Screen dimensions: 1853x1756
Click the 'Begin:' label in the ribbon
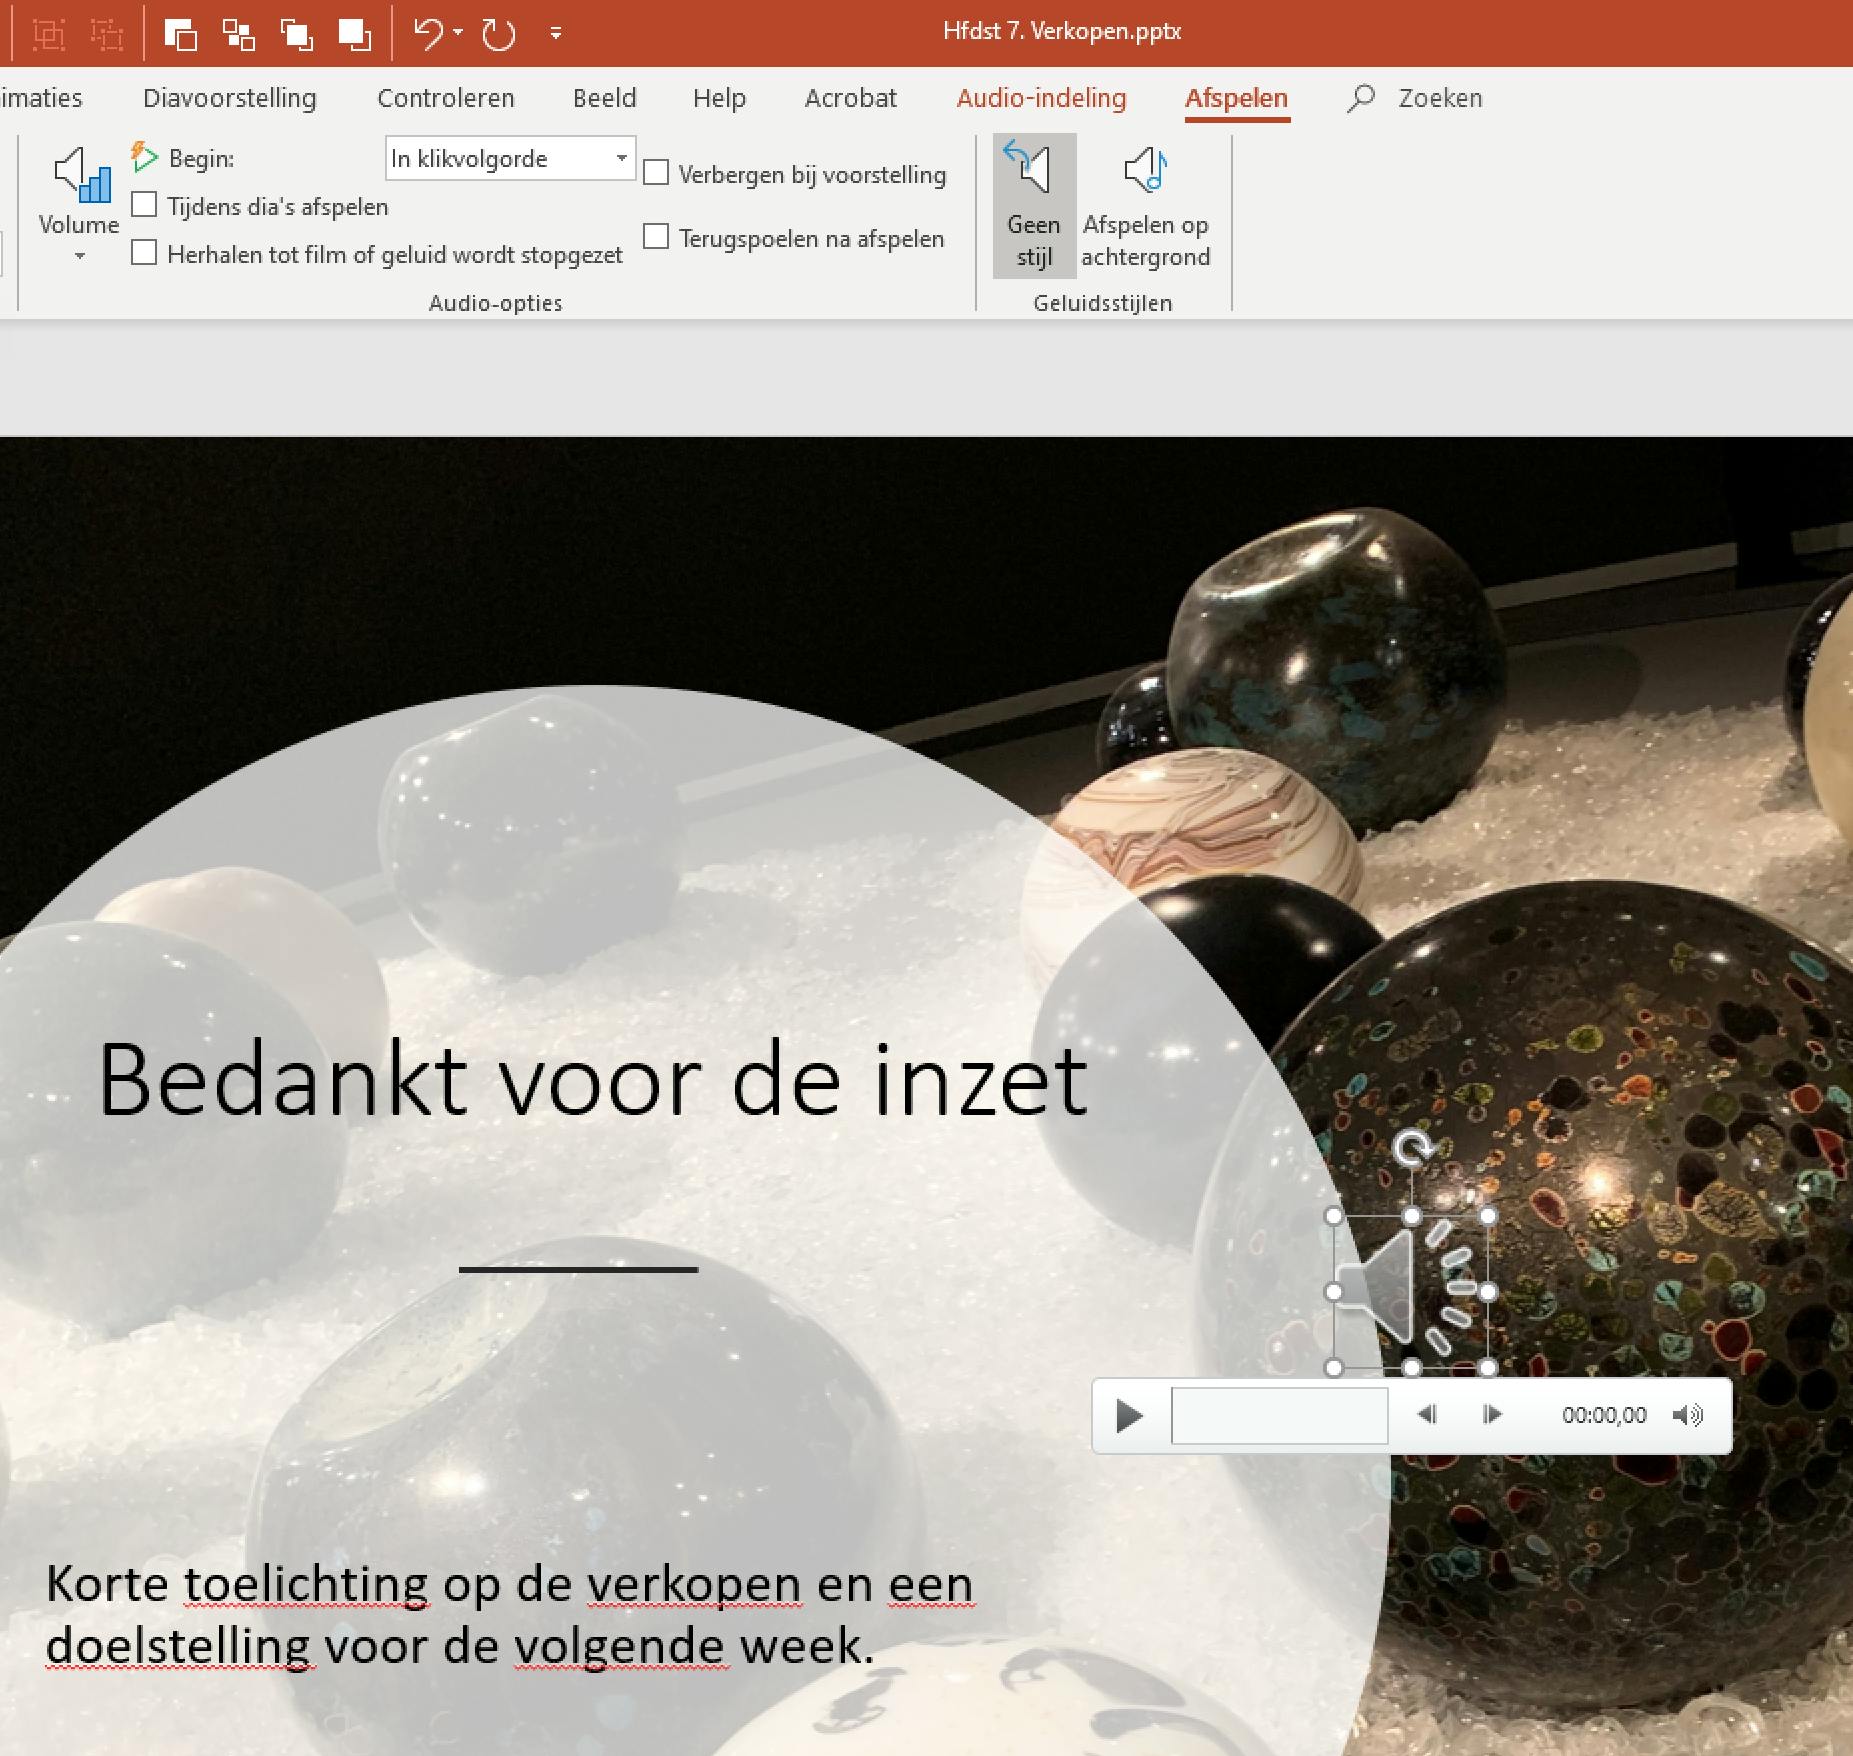[202, 158]
